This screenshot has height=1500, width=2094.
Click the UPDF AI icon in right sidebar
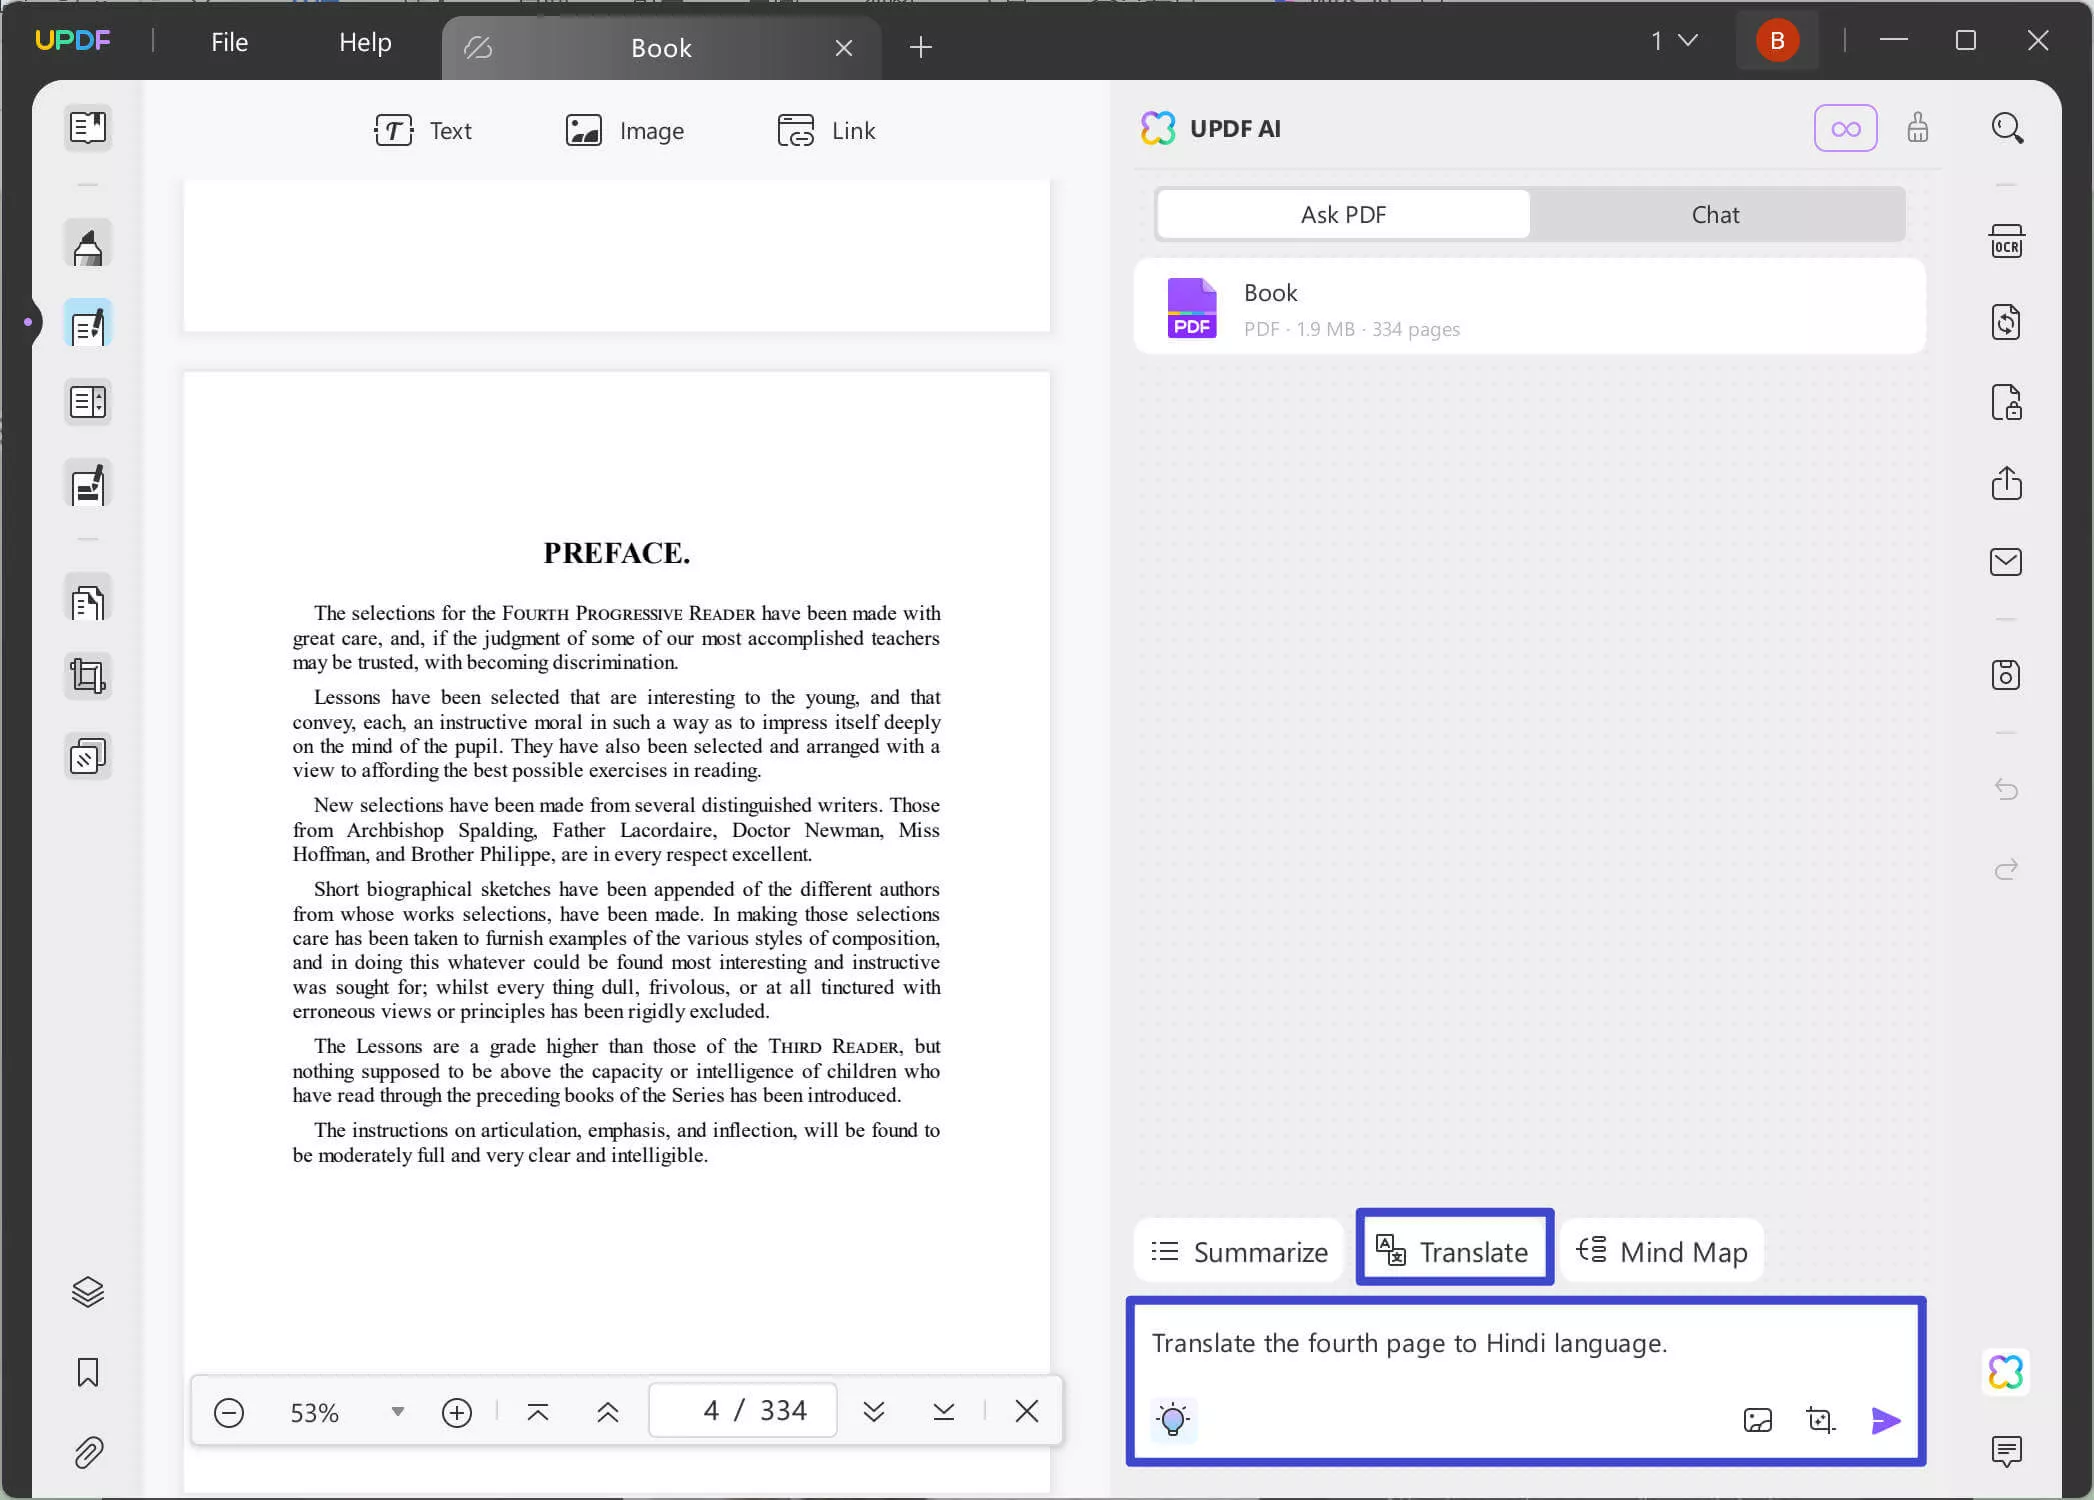2007,1372
